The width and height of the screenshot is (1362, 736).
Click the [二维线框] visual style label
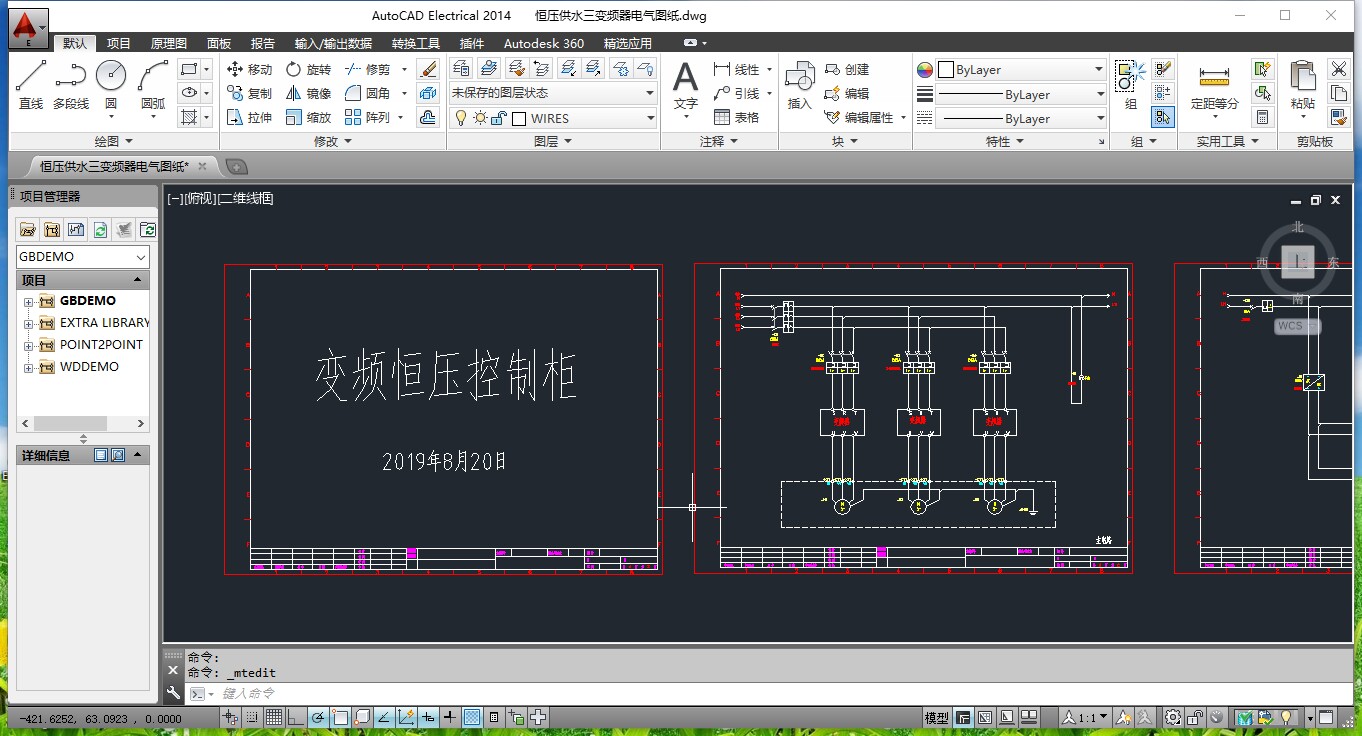[x=245, y=198]
